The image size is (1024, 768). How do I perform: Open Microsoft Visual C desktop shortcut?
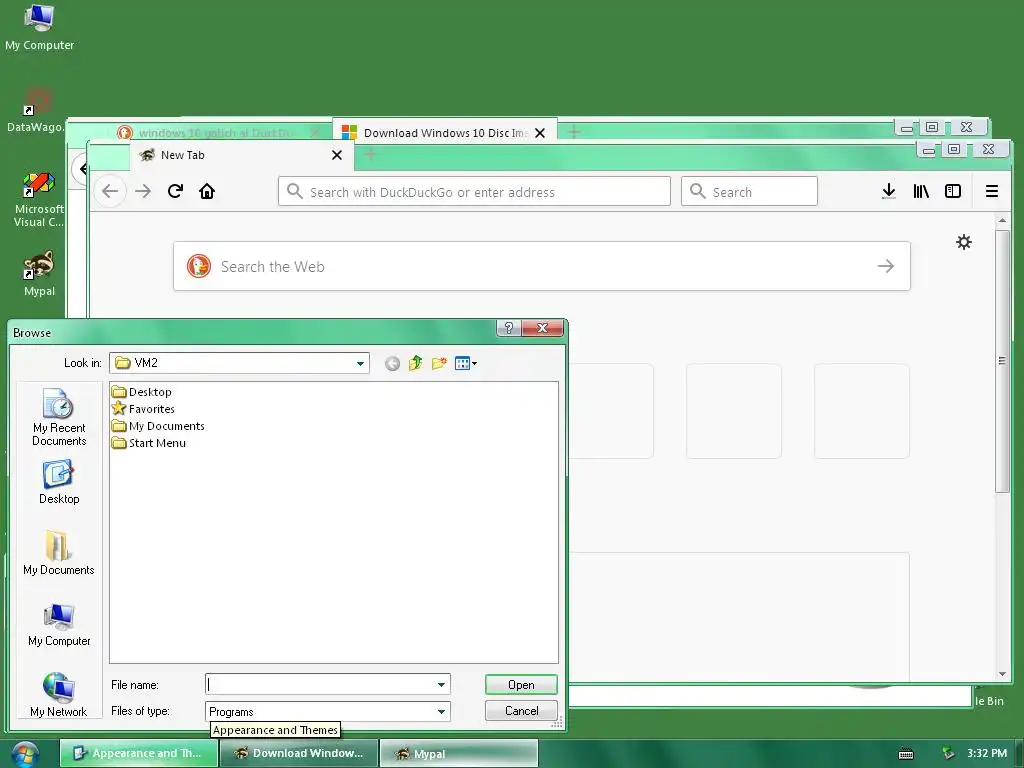(x=39, y=199)
